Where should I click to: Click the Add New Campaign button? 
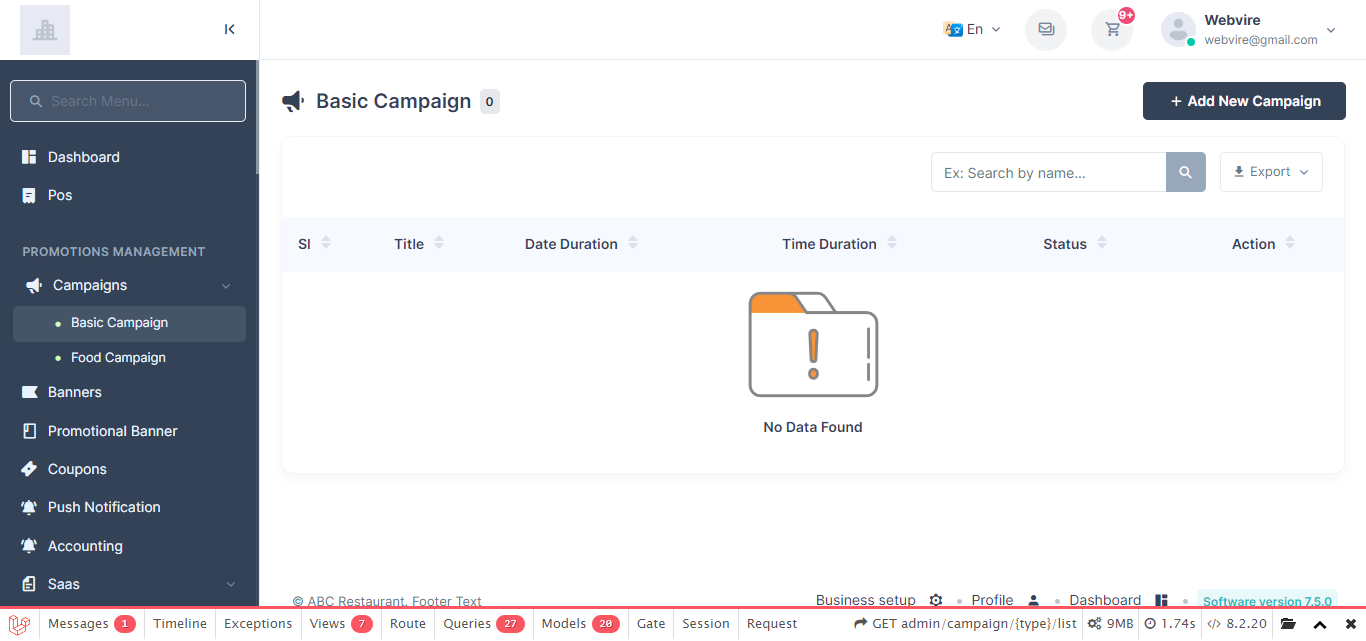1244,101
